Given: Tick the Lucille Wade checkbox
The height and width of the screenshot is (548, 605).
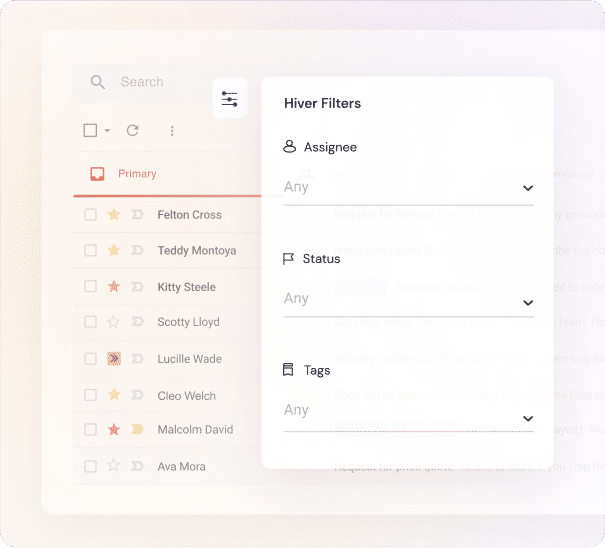Looking at the screenshot, I should point(90,359).
